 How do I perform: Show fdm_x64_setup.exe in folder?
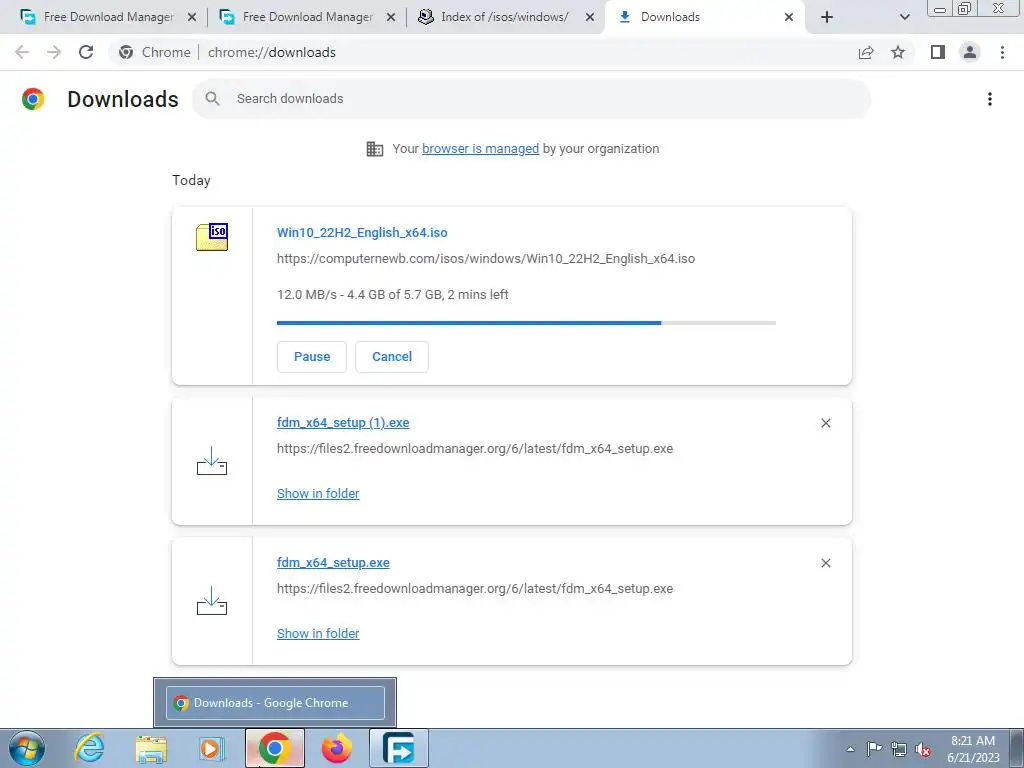[x=318, y=633]
